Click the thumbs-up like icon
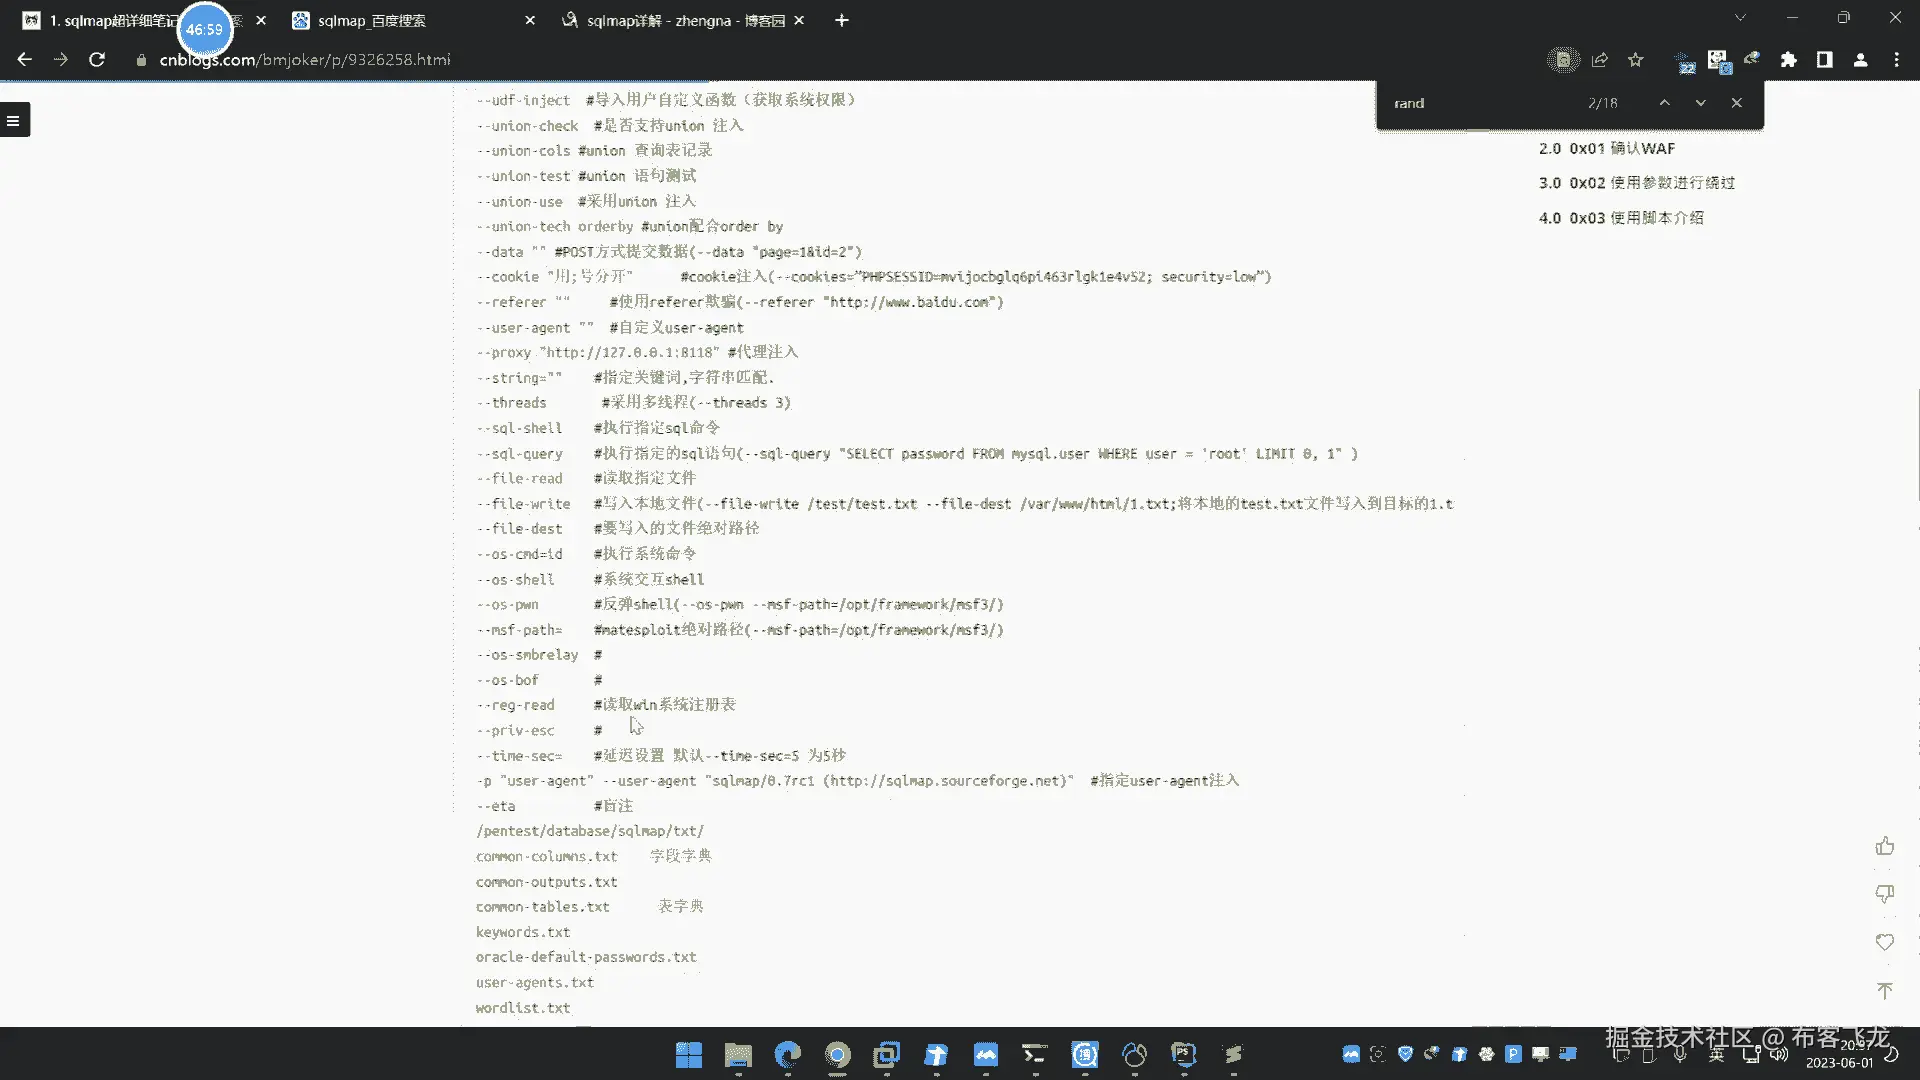 (x=1885, y=846)
